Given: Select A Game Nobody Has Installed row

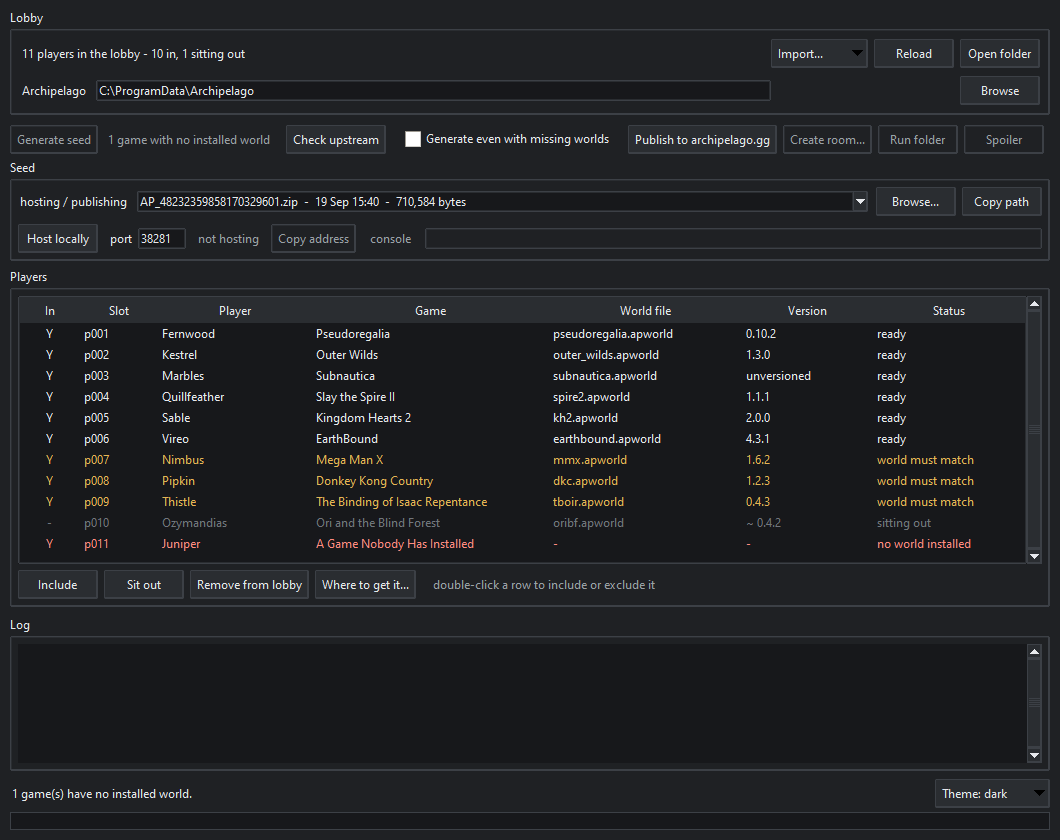Looking at the screenshot, I should pyautogui.click(x=522, y=543).
